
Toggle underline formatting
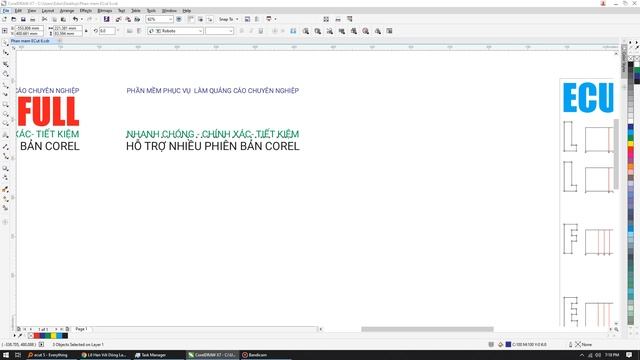point(260,31)
